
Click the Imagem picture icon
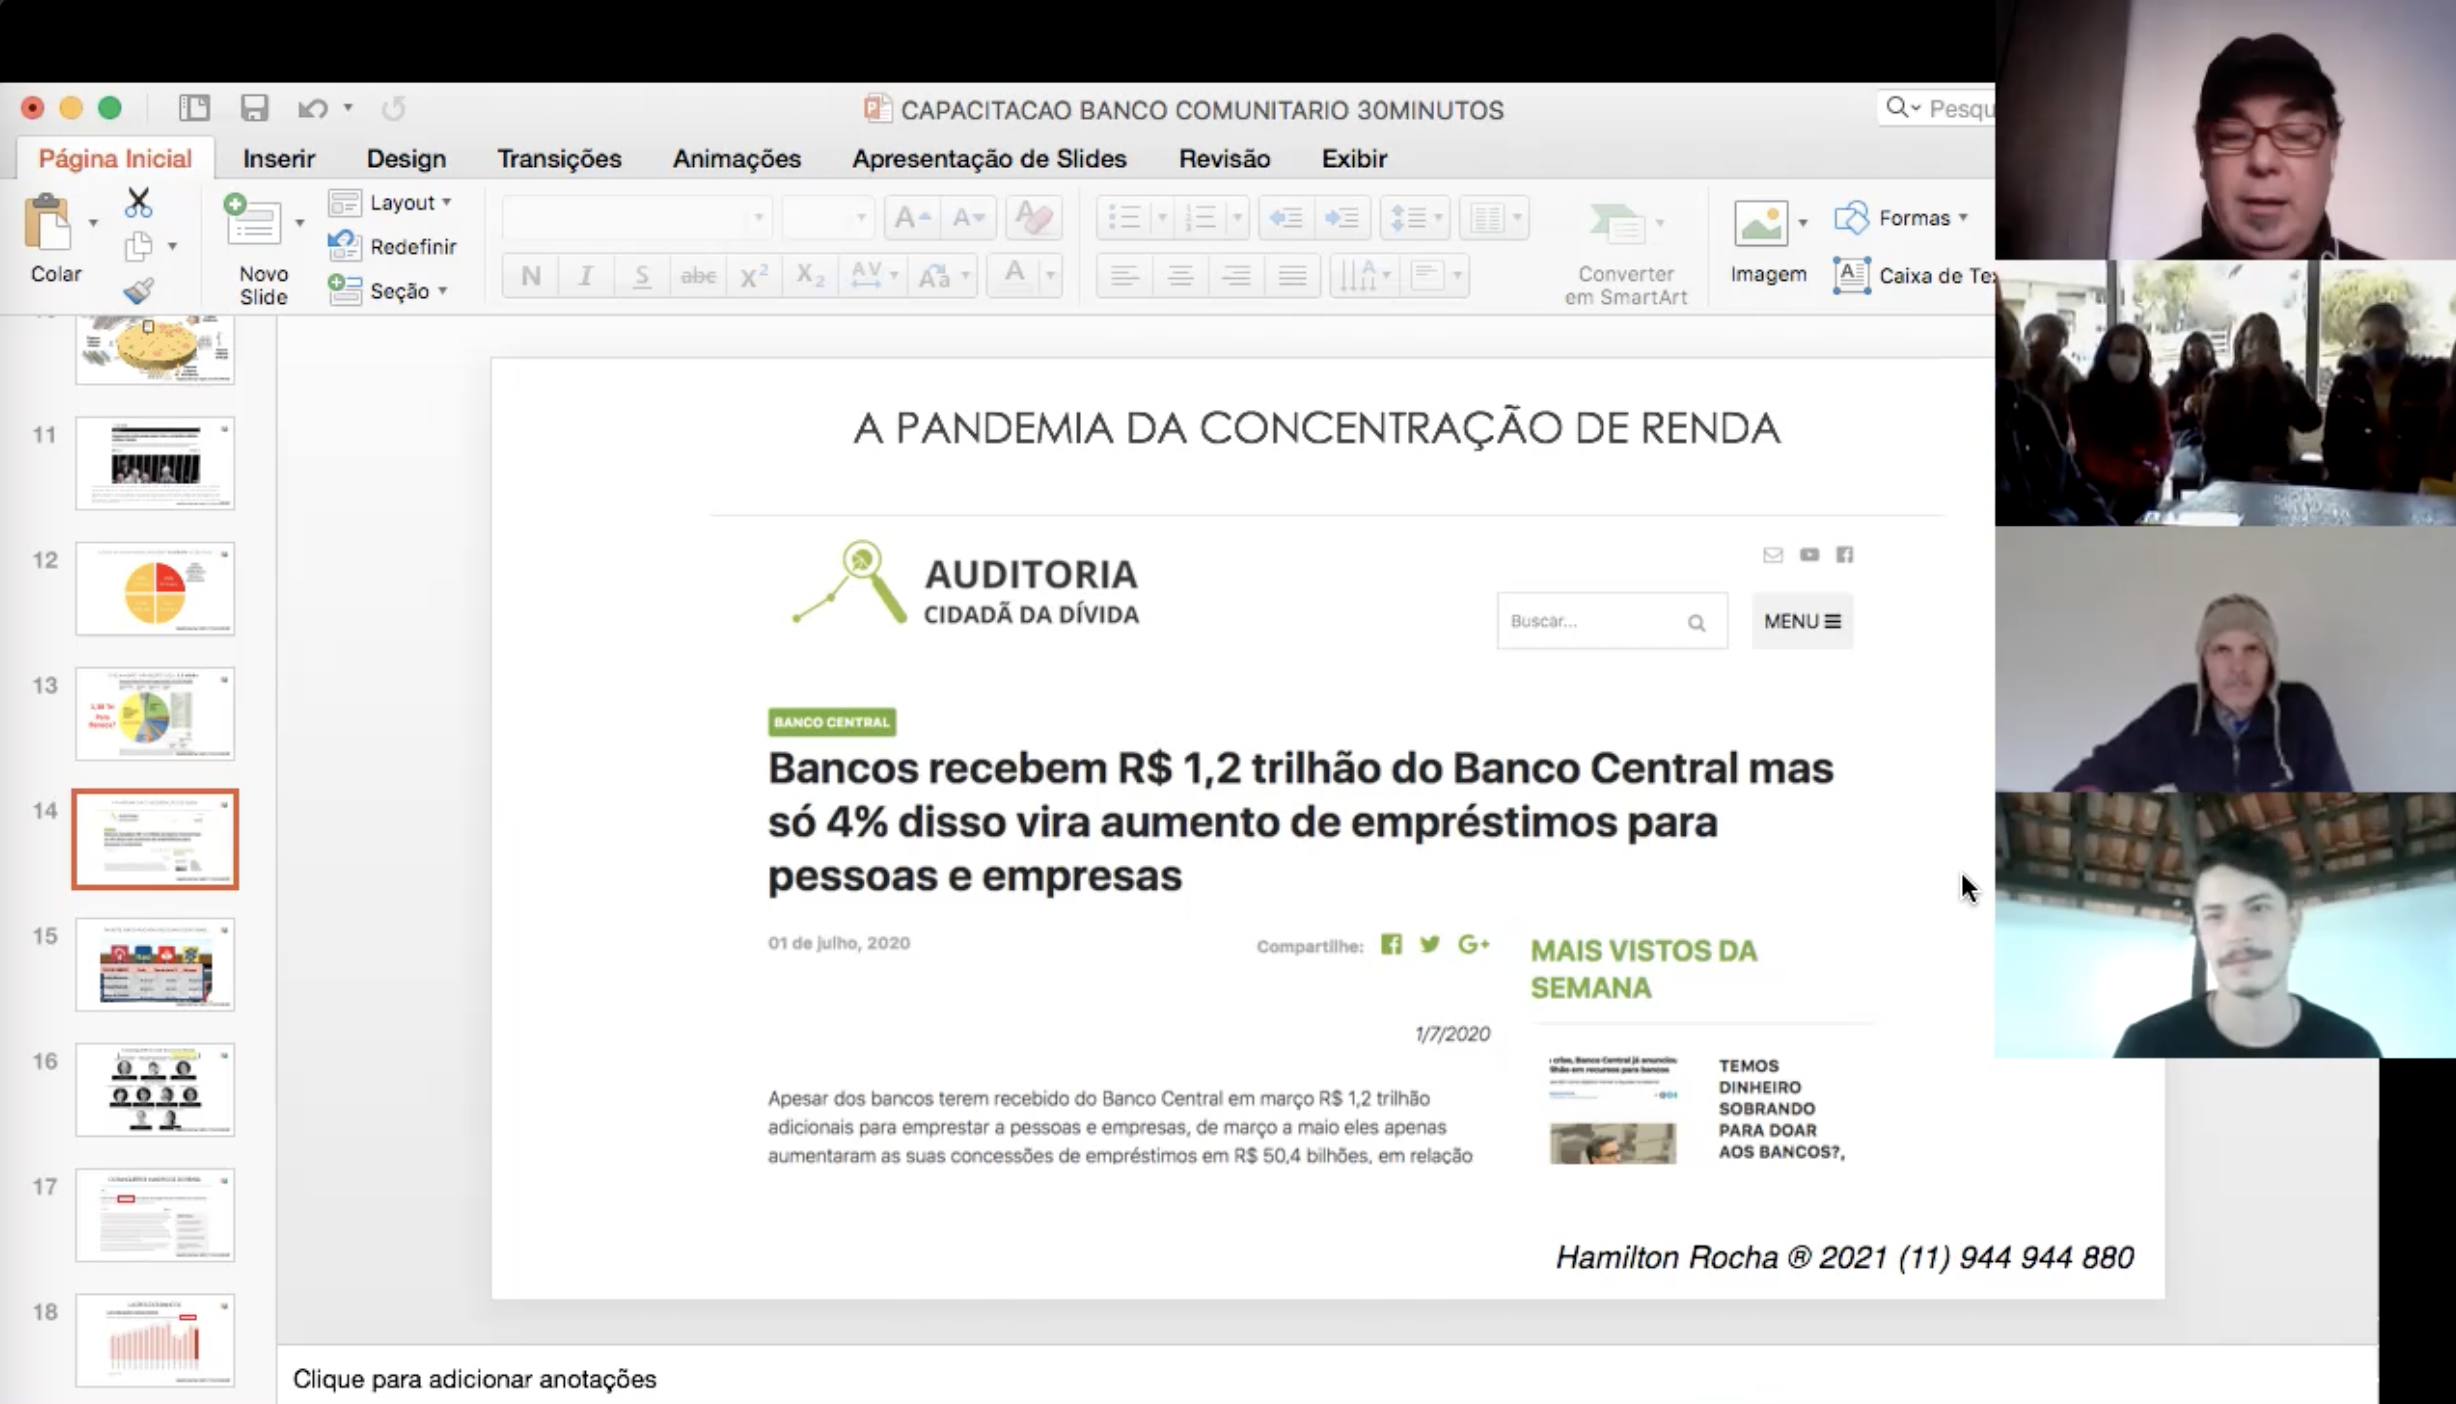point(1761,222)
